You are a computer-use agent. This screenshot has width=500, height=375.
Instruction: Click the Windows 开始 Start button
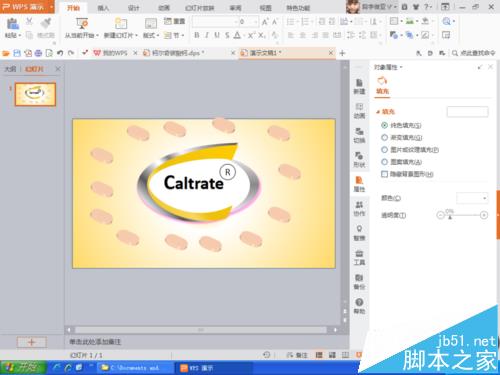tap(23, 368)
